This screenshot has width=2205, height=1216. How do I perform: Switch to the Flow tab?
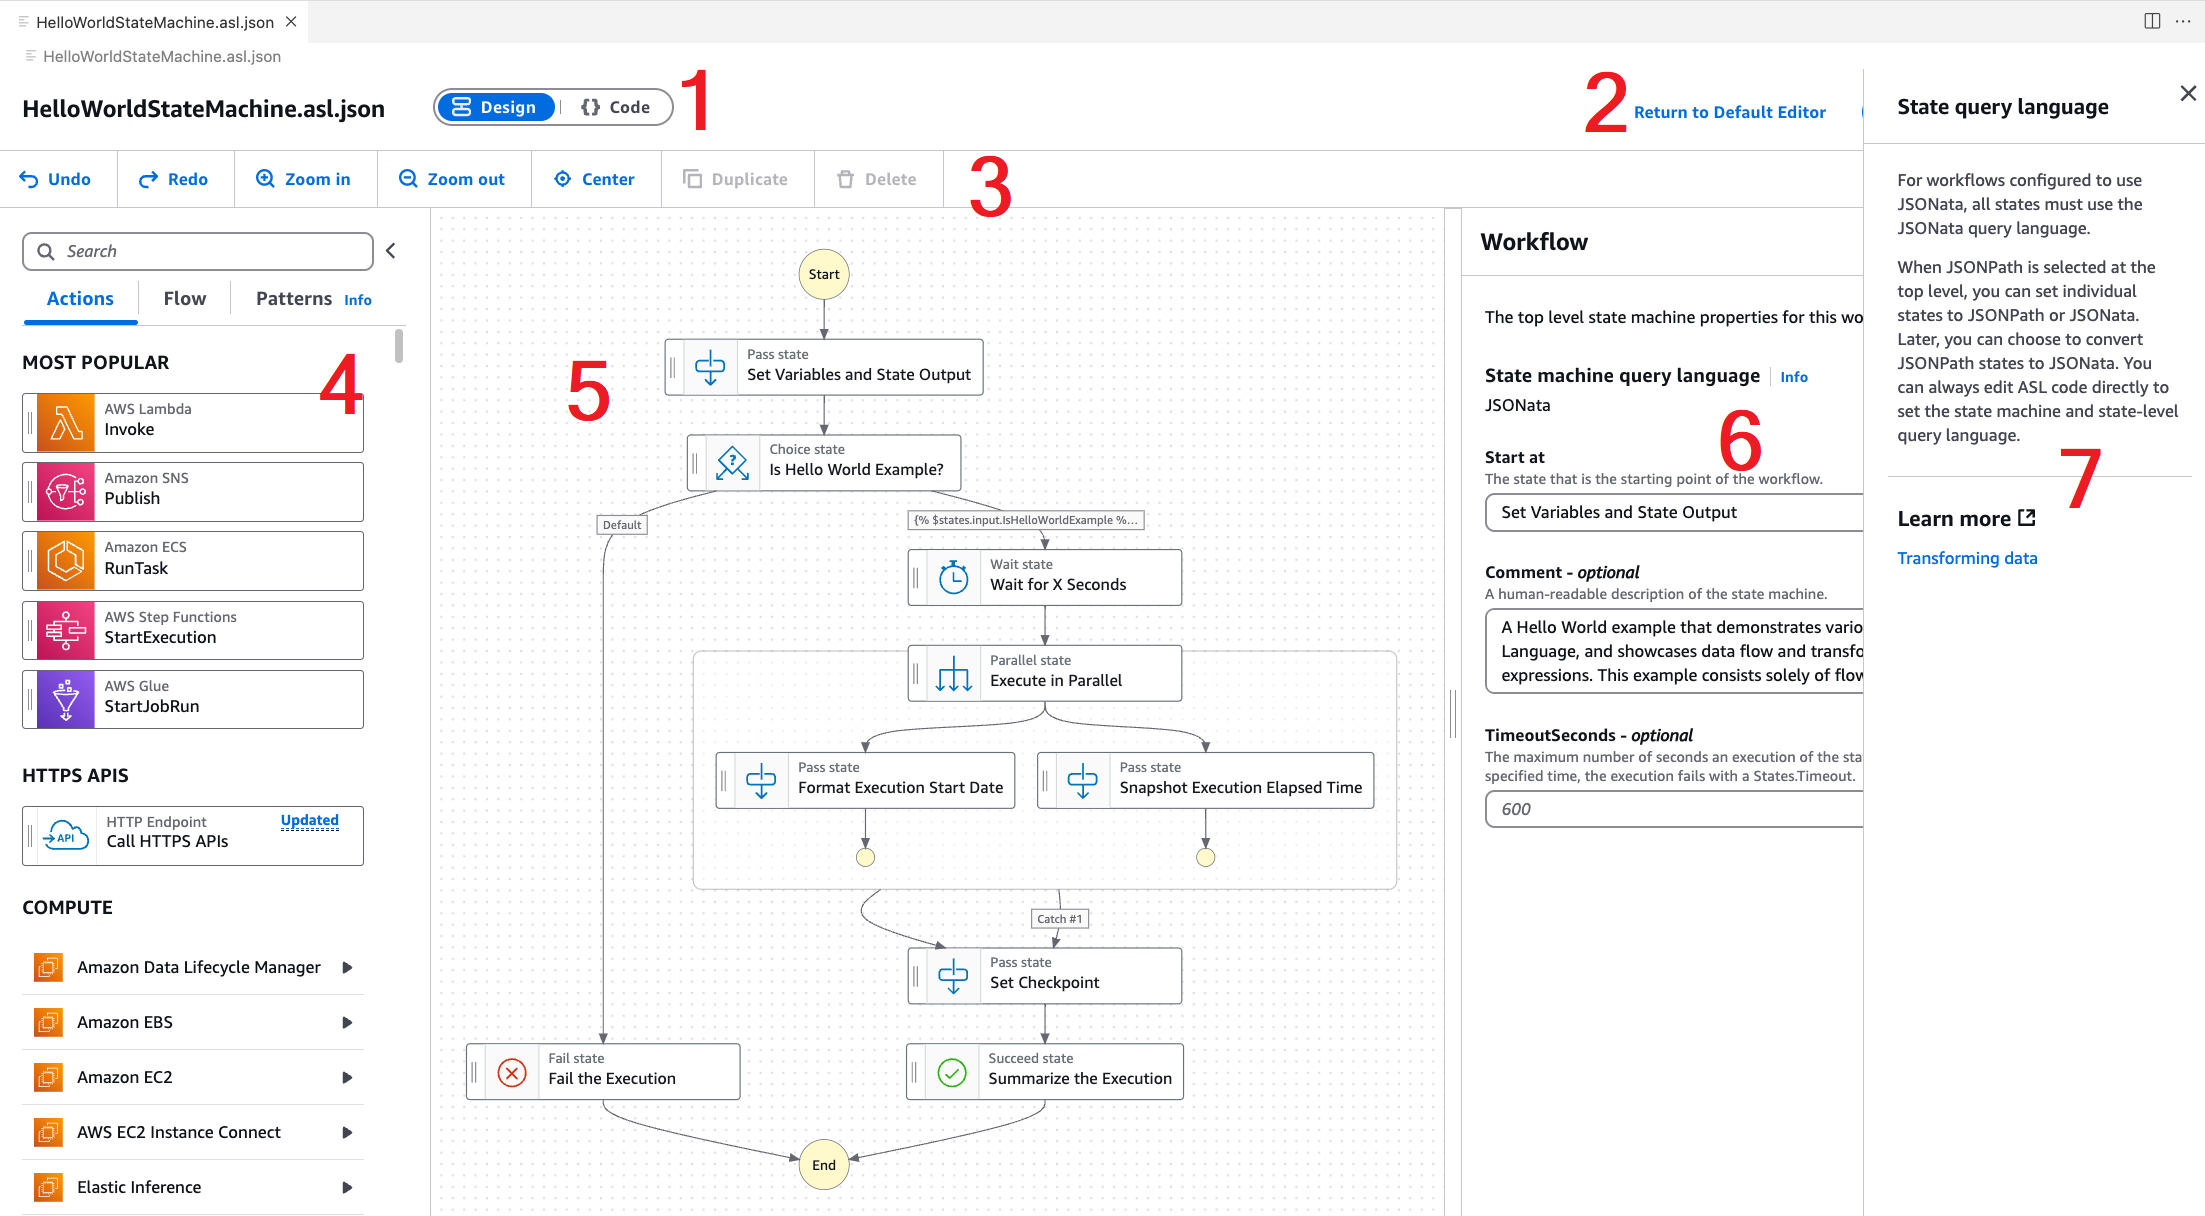pyautogui.click(x=184, y=298)
